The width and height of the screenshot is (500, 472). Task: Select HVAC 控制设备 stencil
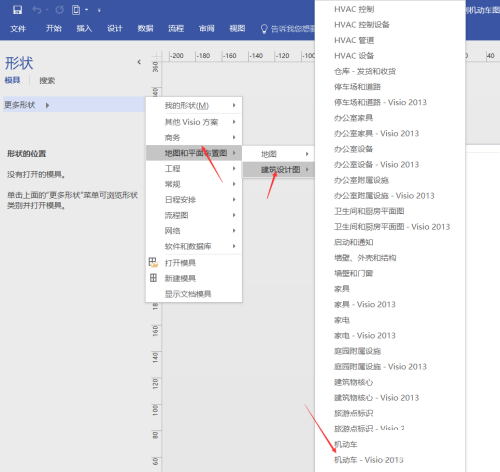pos(362,25)
